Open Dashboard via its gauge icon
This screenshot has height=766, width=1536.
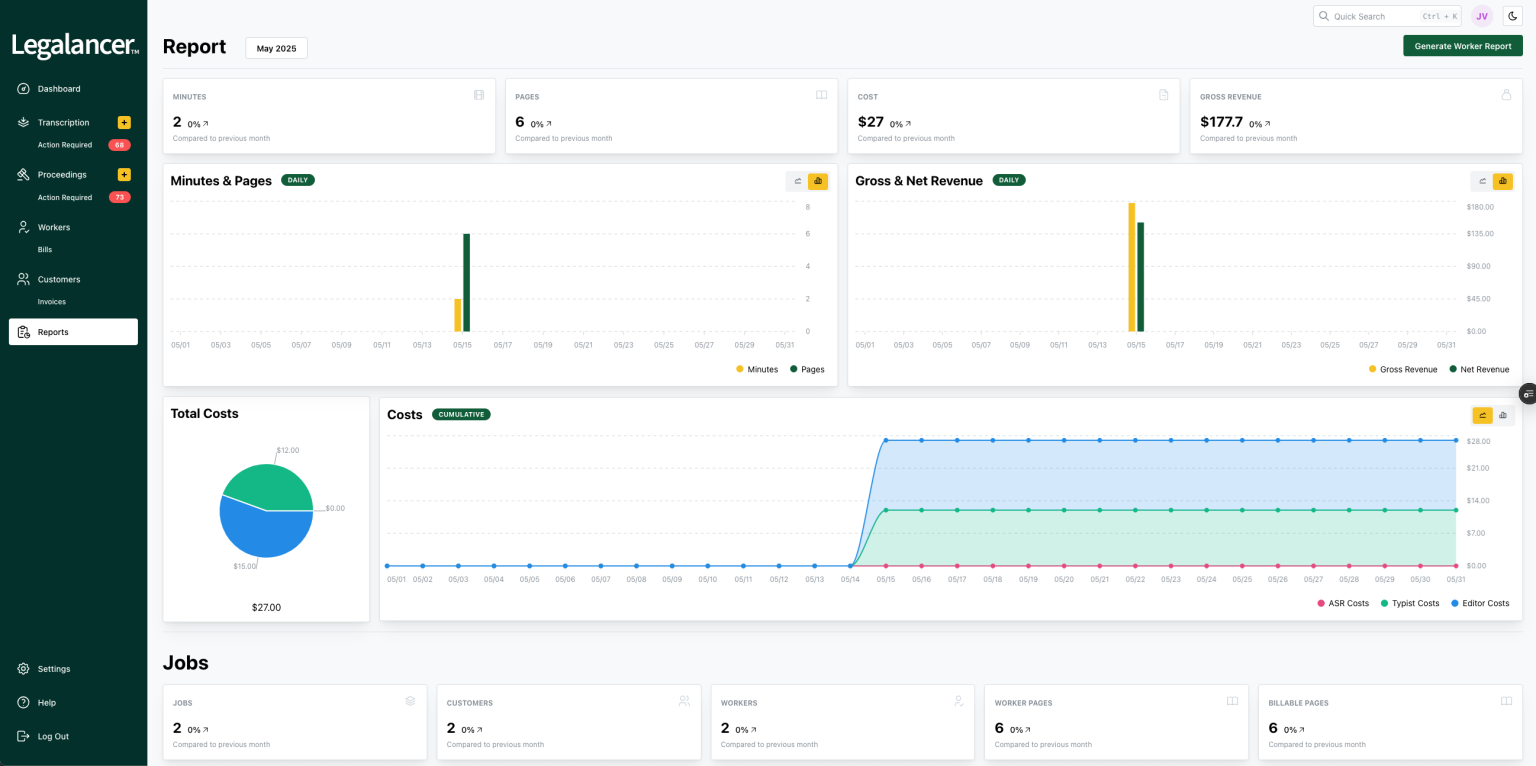tap(23, 89)
